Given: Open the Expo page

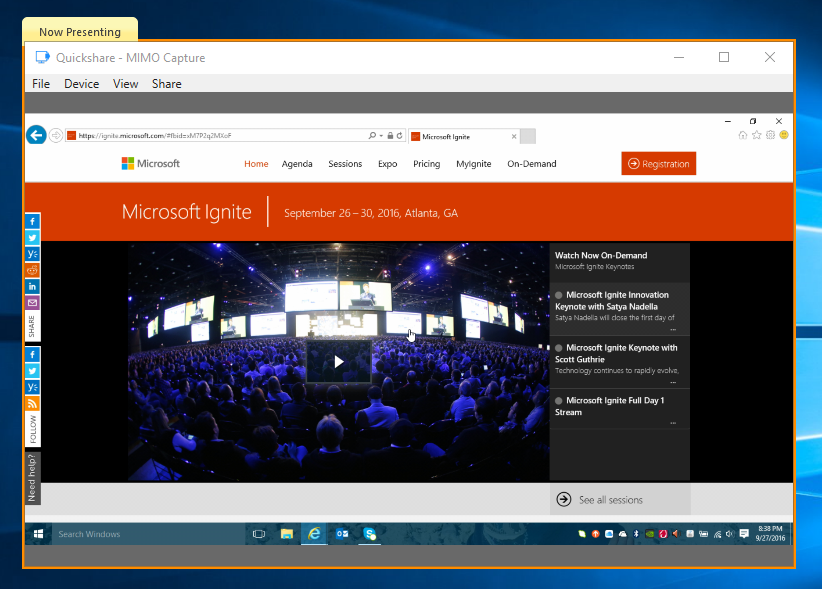Looking at the screenshot, I should pos(387,164).
